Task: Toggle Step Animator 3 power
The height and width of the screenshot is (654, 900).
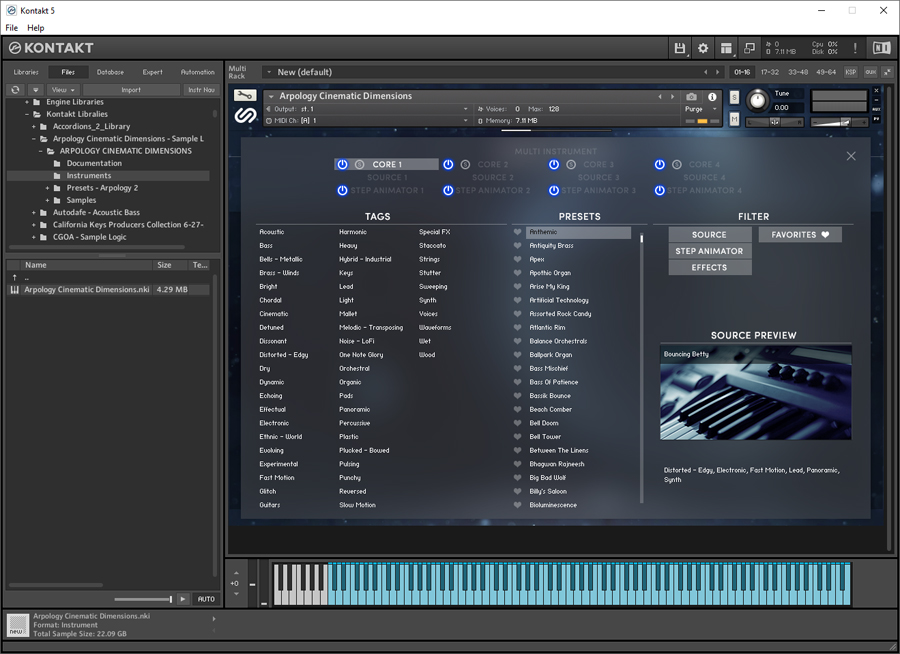Action: 553,190
